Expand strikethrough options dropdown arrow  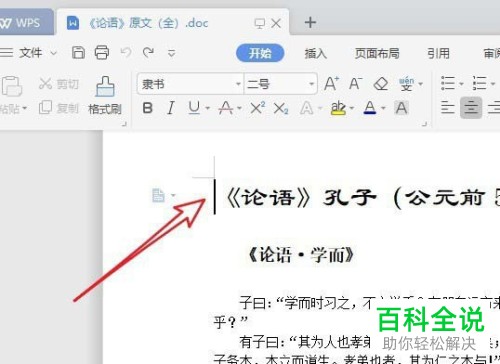pyautogui.click(x=239, y=108)
